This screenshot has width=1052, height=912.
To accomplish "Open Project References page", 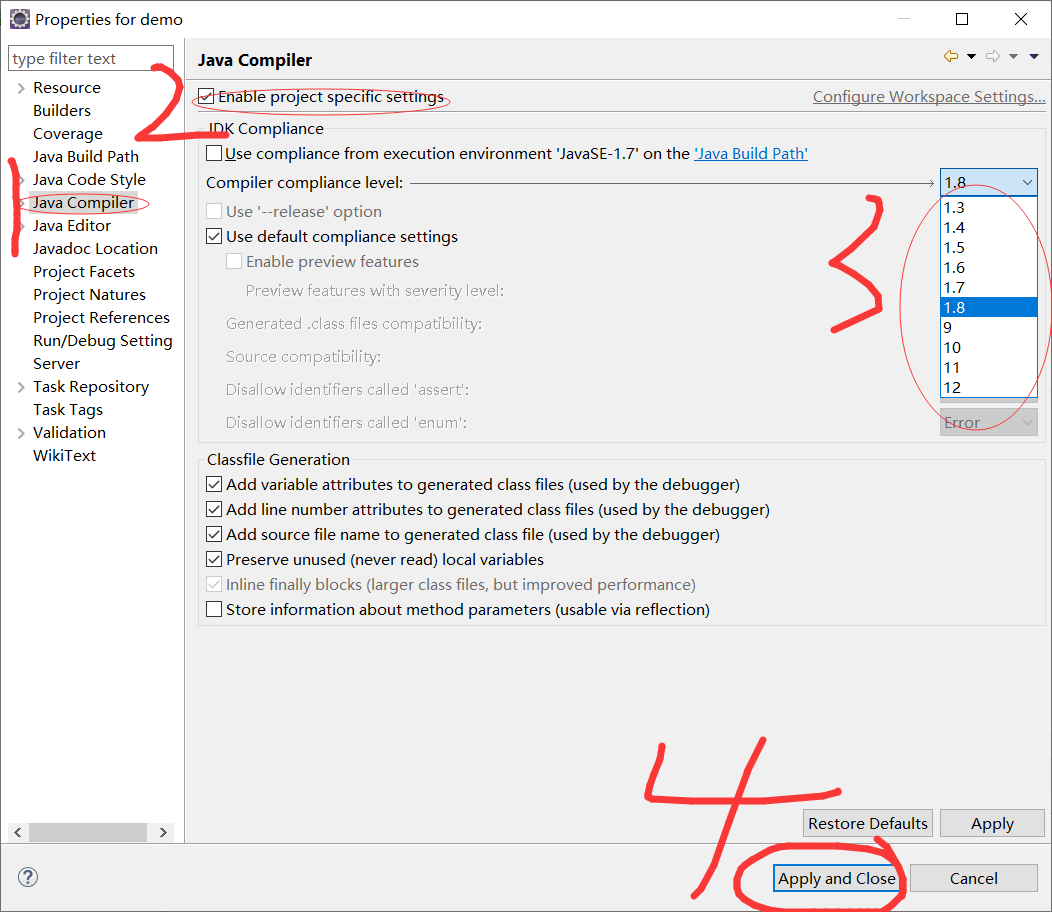I will click(x=101, y=317).
